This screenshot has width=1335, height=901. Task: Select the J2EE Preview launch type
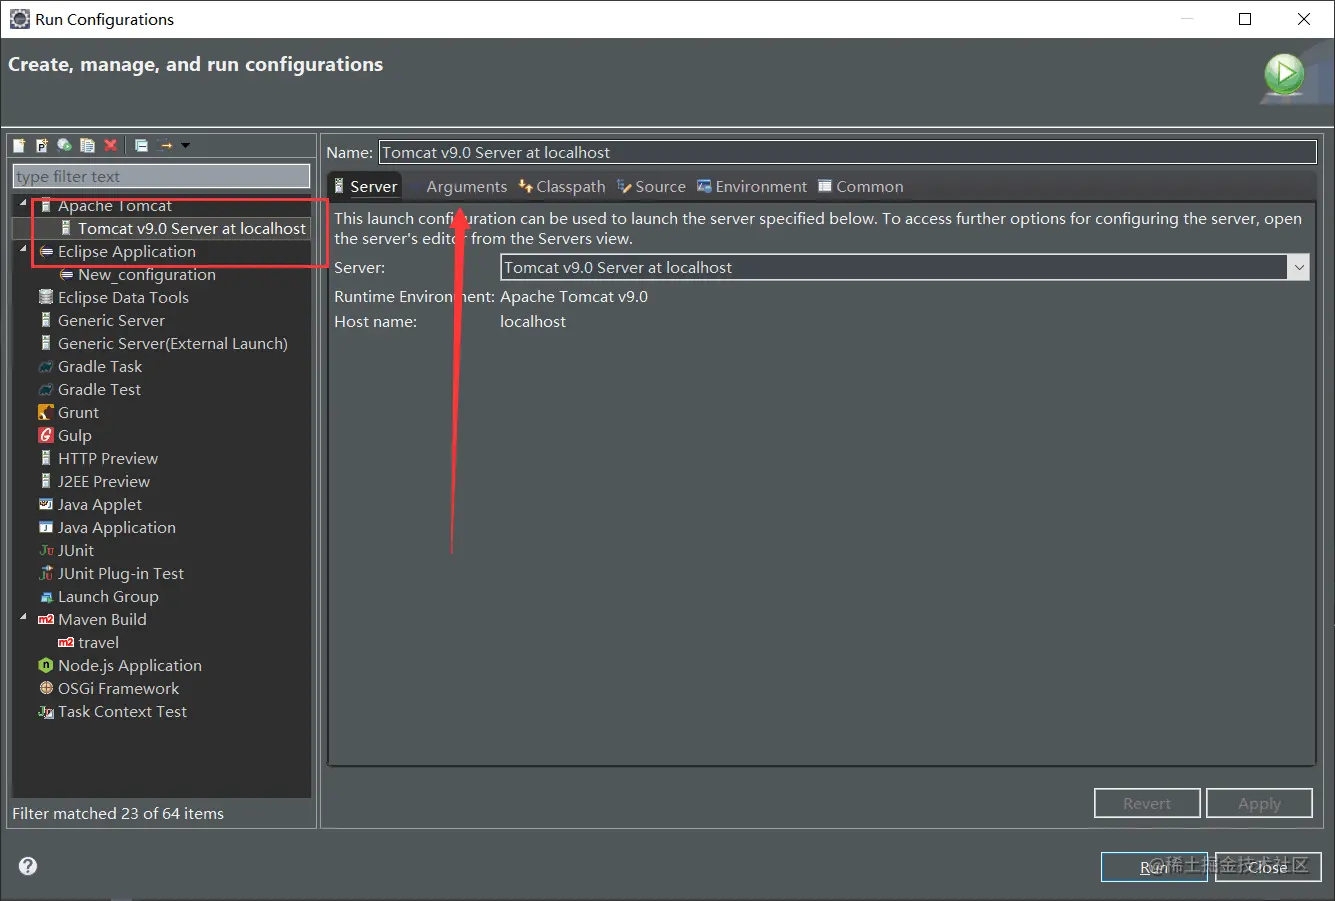[104, 481]
